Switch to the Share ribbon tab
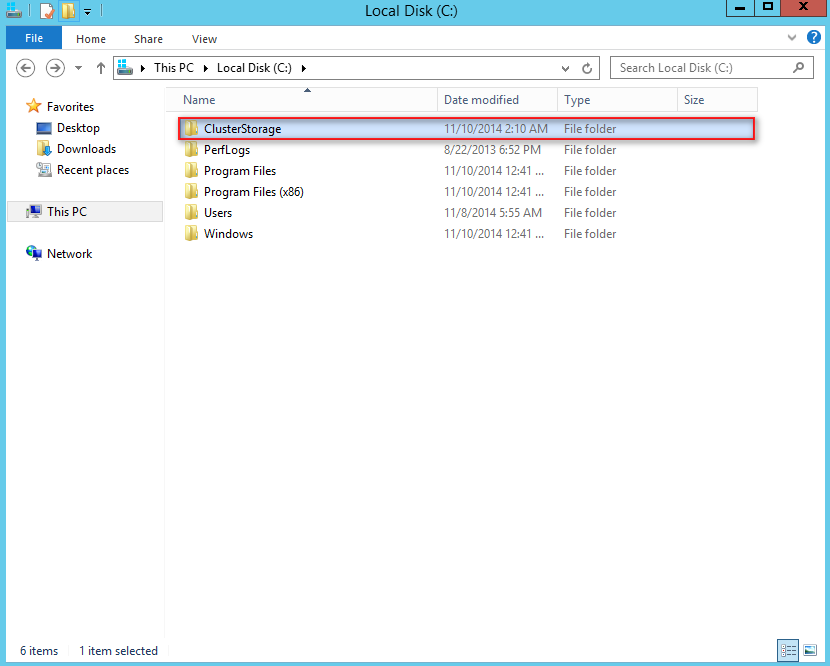Viewport: 830px width, 666px height. [x=148, y=39]
